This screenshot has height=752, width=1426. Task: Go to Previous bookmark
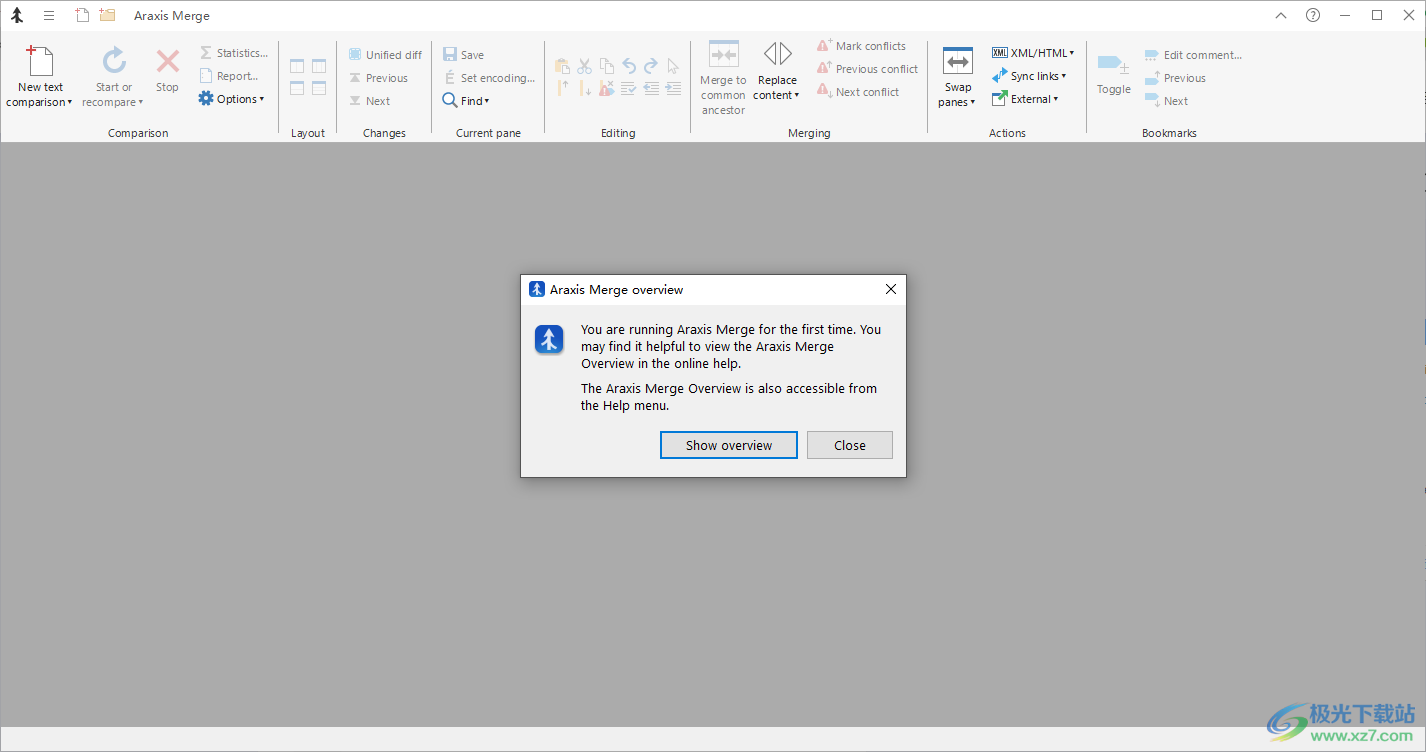(x=1175, y=78)
